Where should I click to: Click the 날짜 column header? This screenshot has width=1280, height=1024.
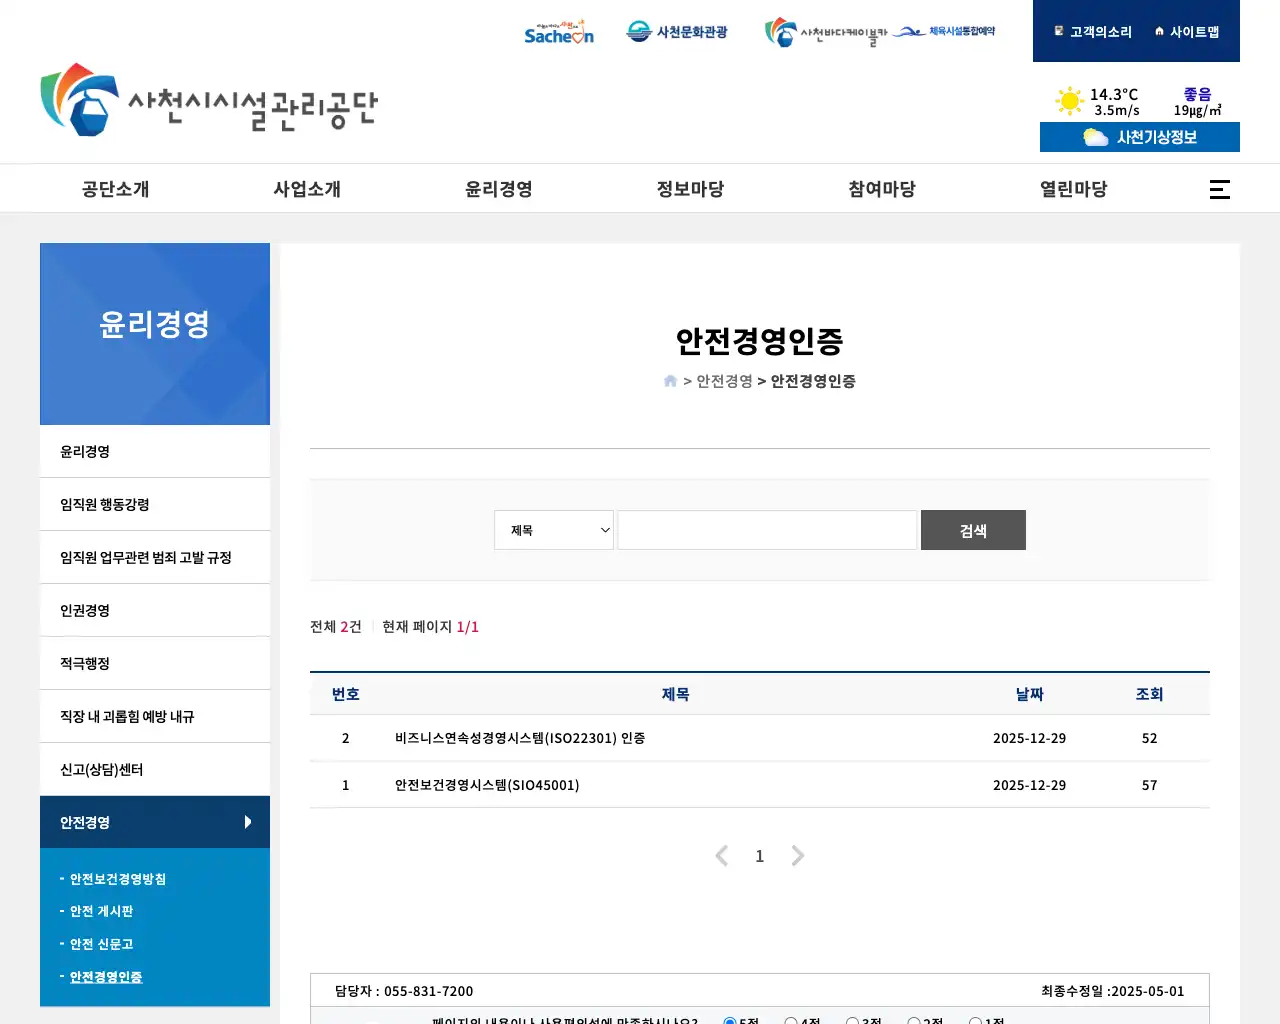(x=1029, y=694)
